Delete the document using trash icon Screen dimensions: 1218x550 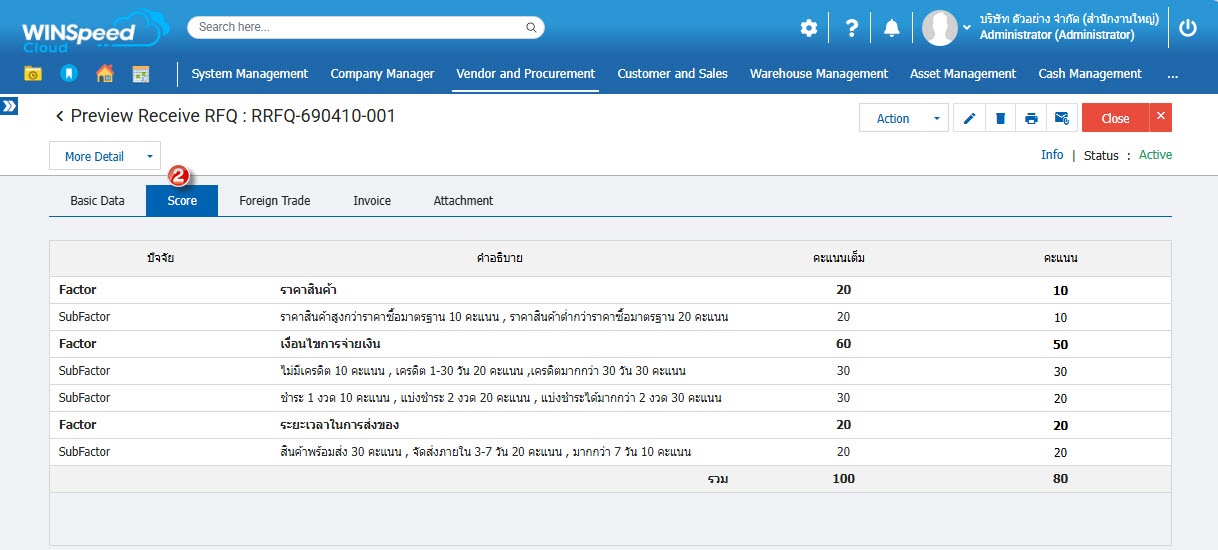coord(1000,119)
